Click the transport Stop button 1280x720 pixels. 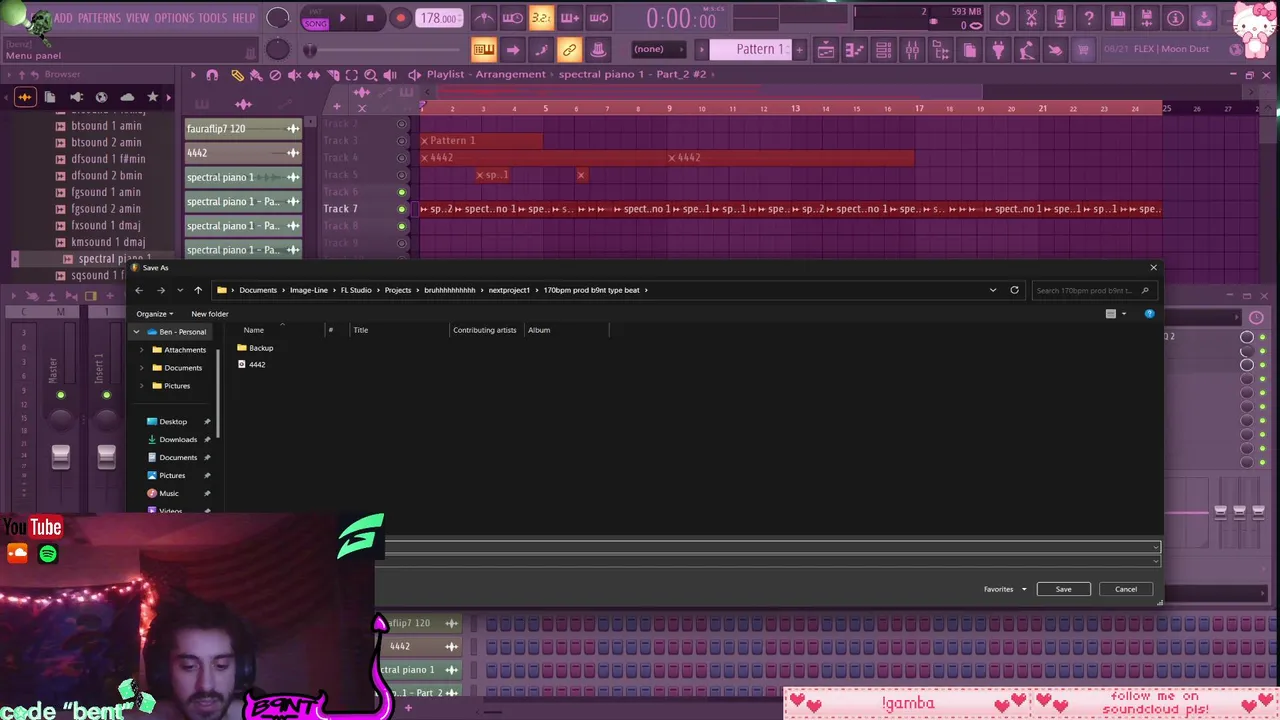click(370, 18)
